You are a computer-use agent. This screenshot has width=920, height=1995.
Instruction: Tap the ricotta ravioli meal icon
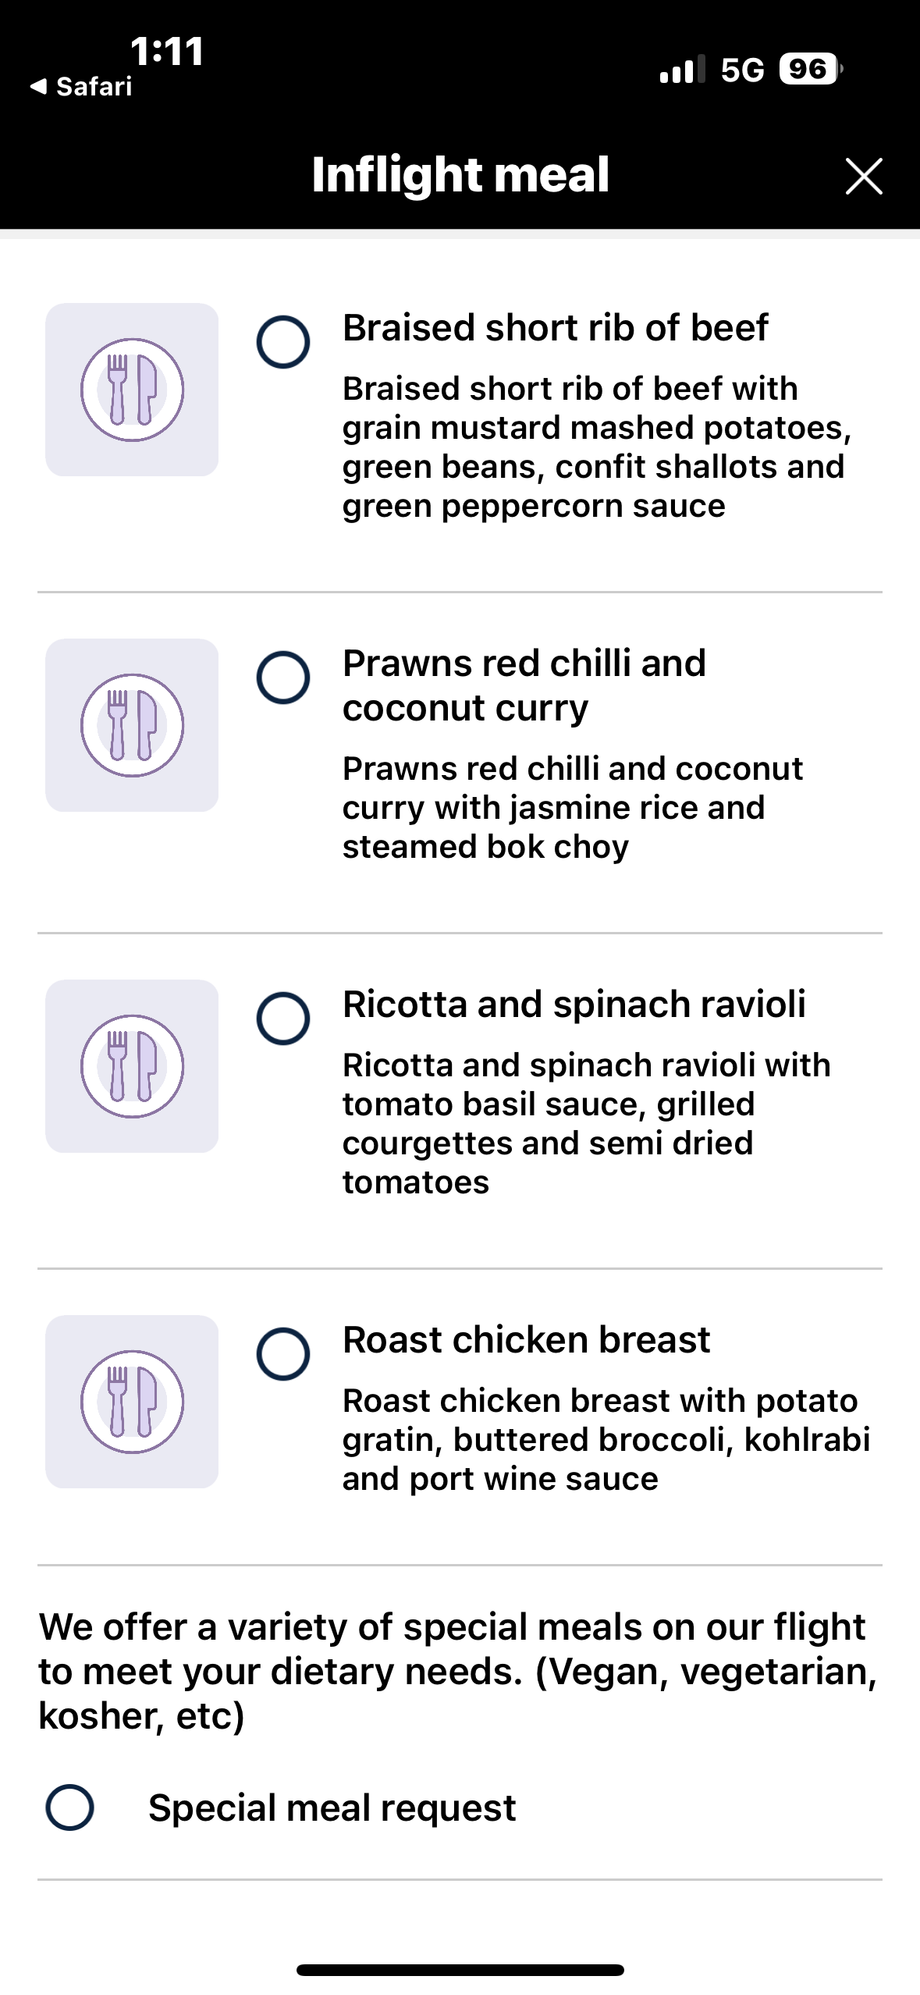[x=132, y=1066]
